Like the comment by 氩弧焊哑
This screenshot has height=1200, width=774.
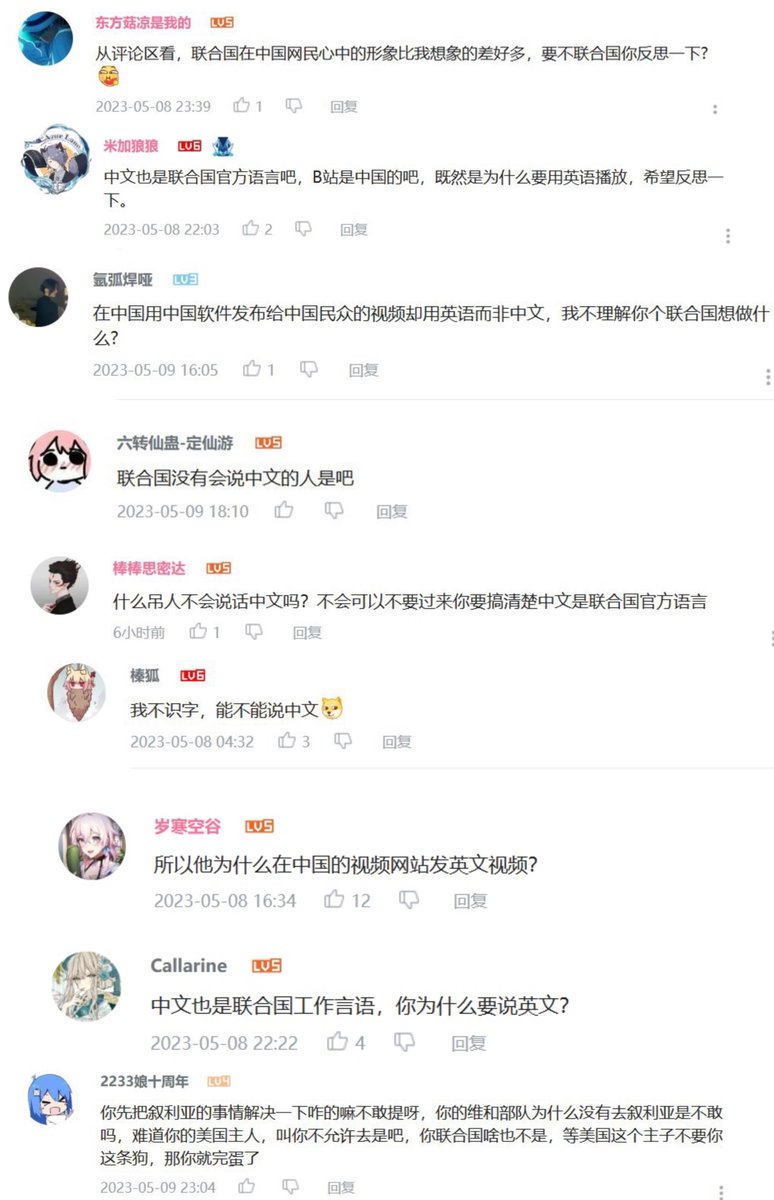coord(252,369)
